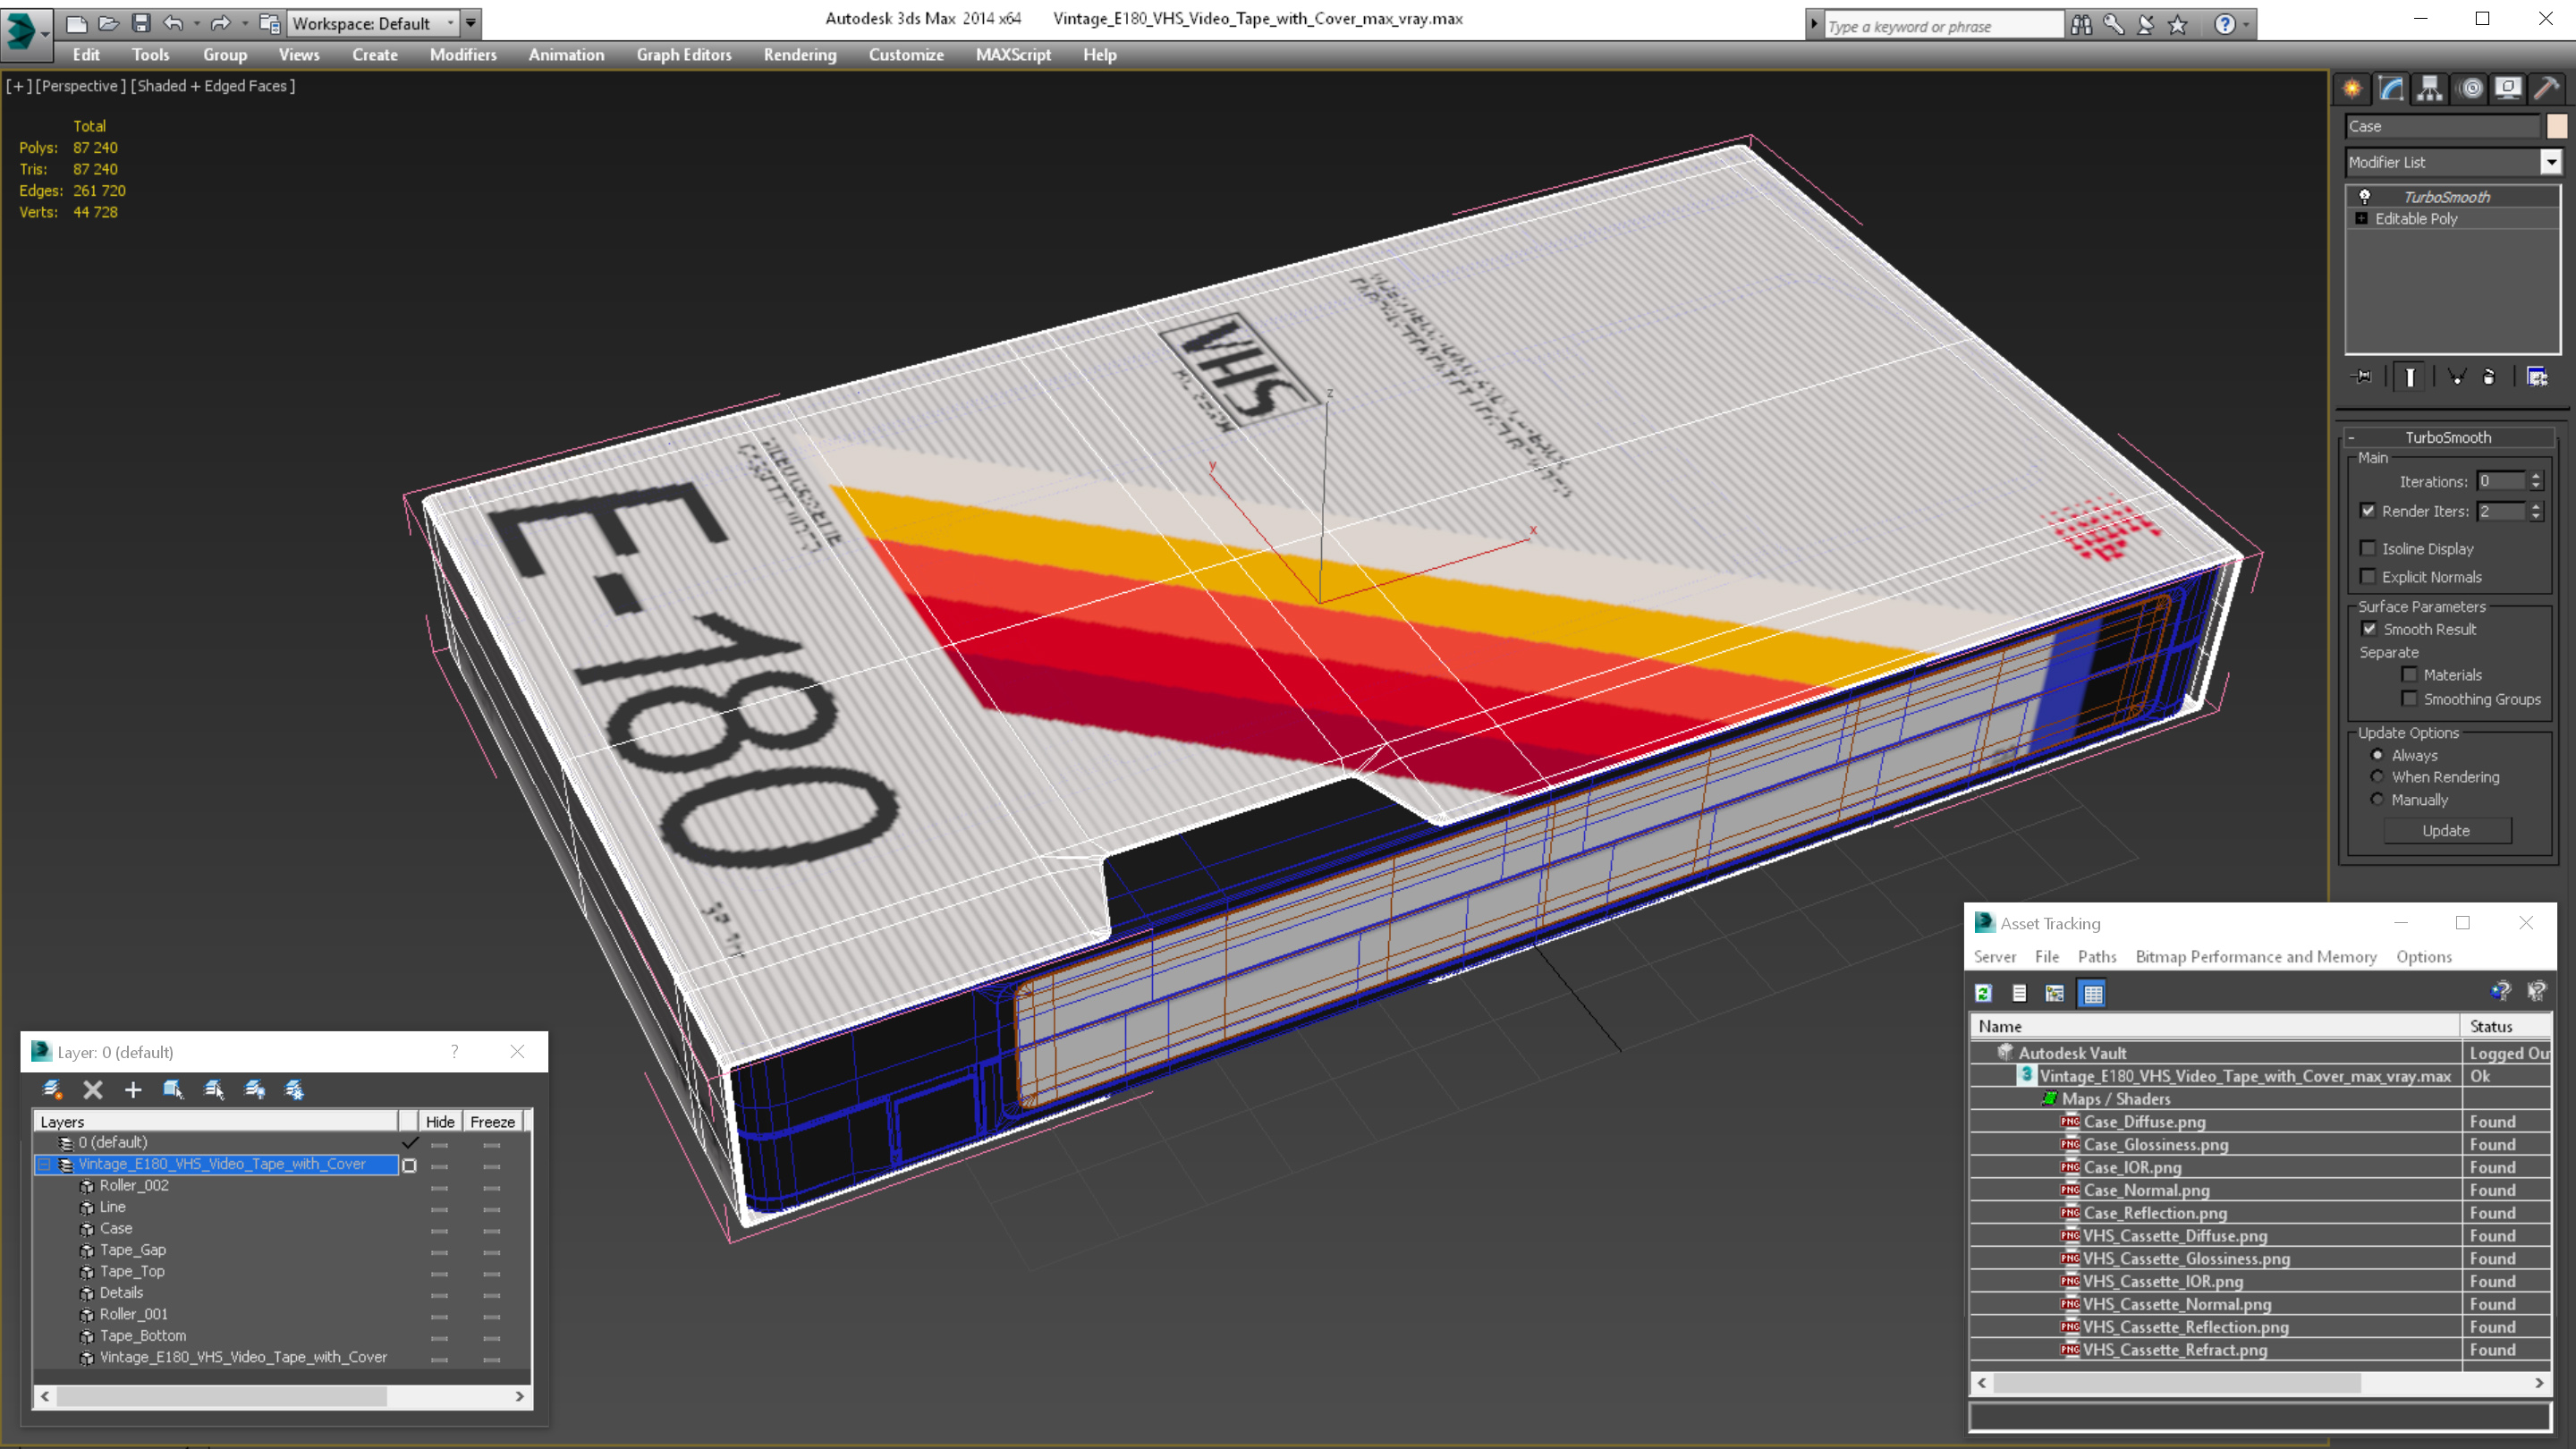Click the Pin Stack icon

(x=2363, y=377)
